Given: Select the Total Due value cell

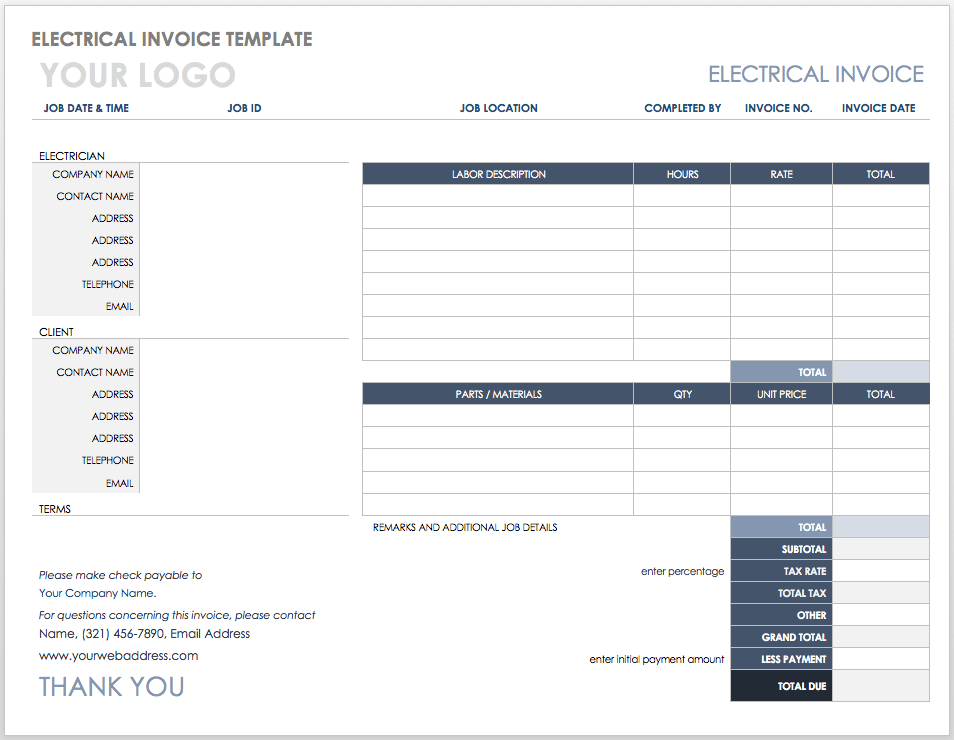Looking at the screenshot, I should coord(880,686).
